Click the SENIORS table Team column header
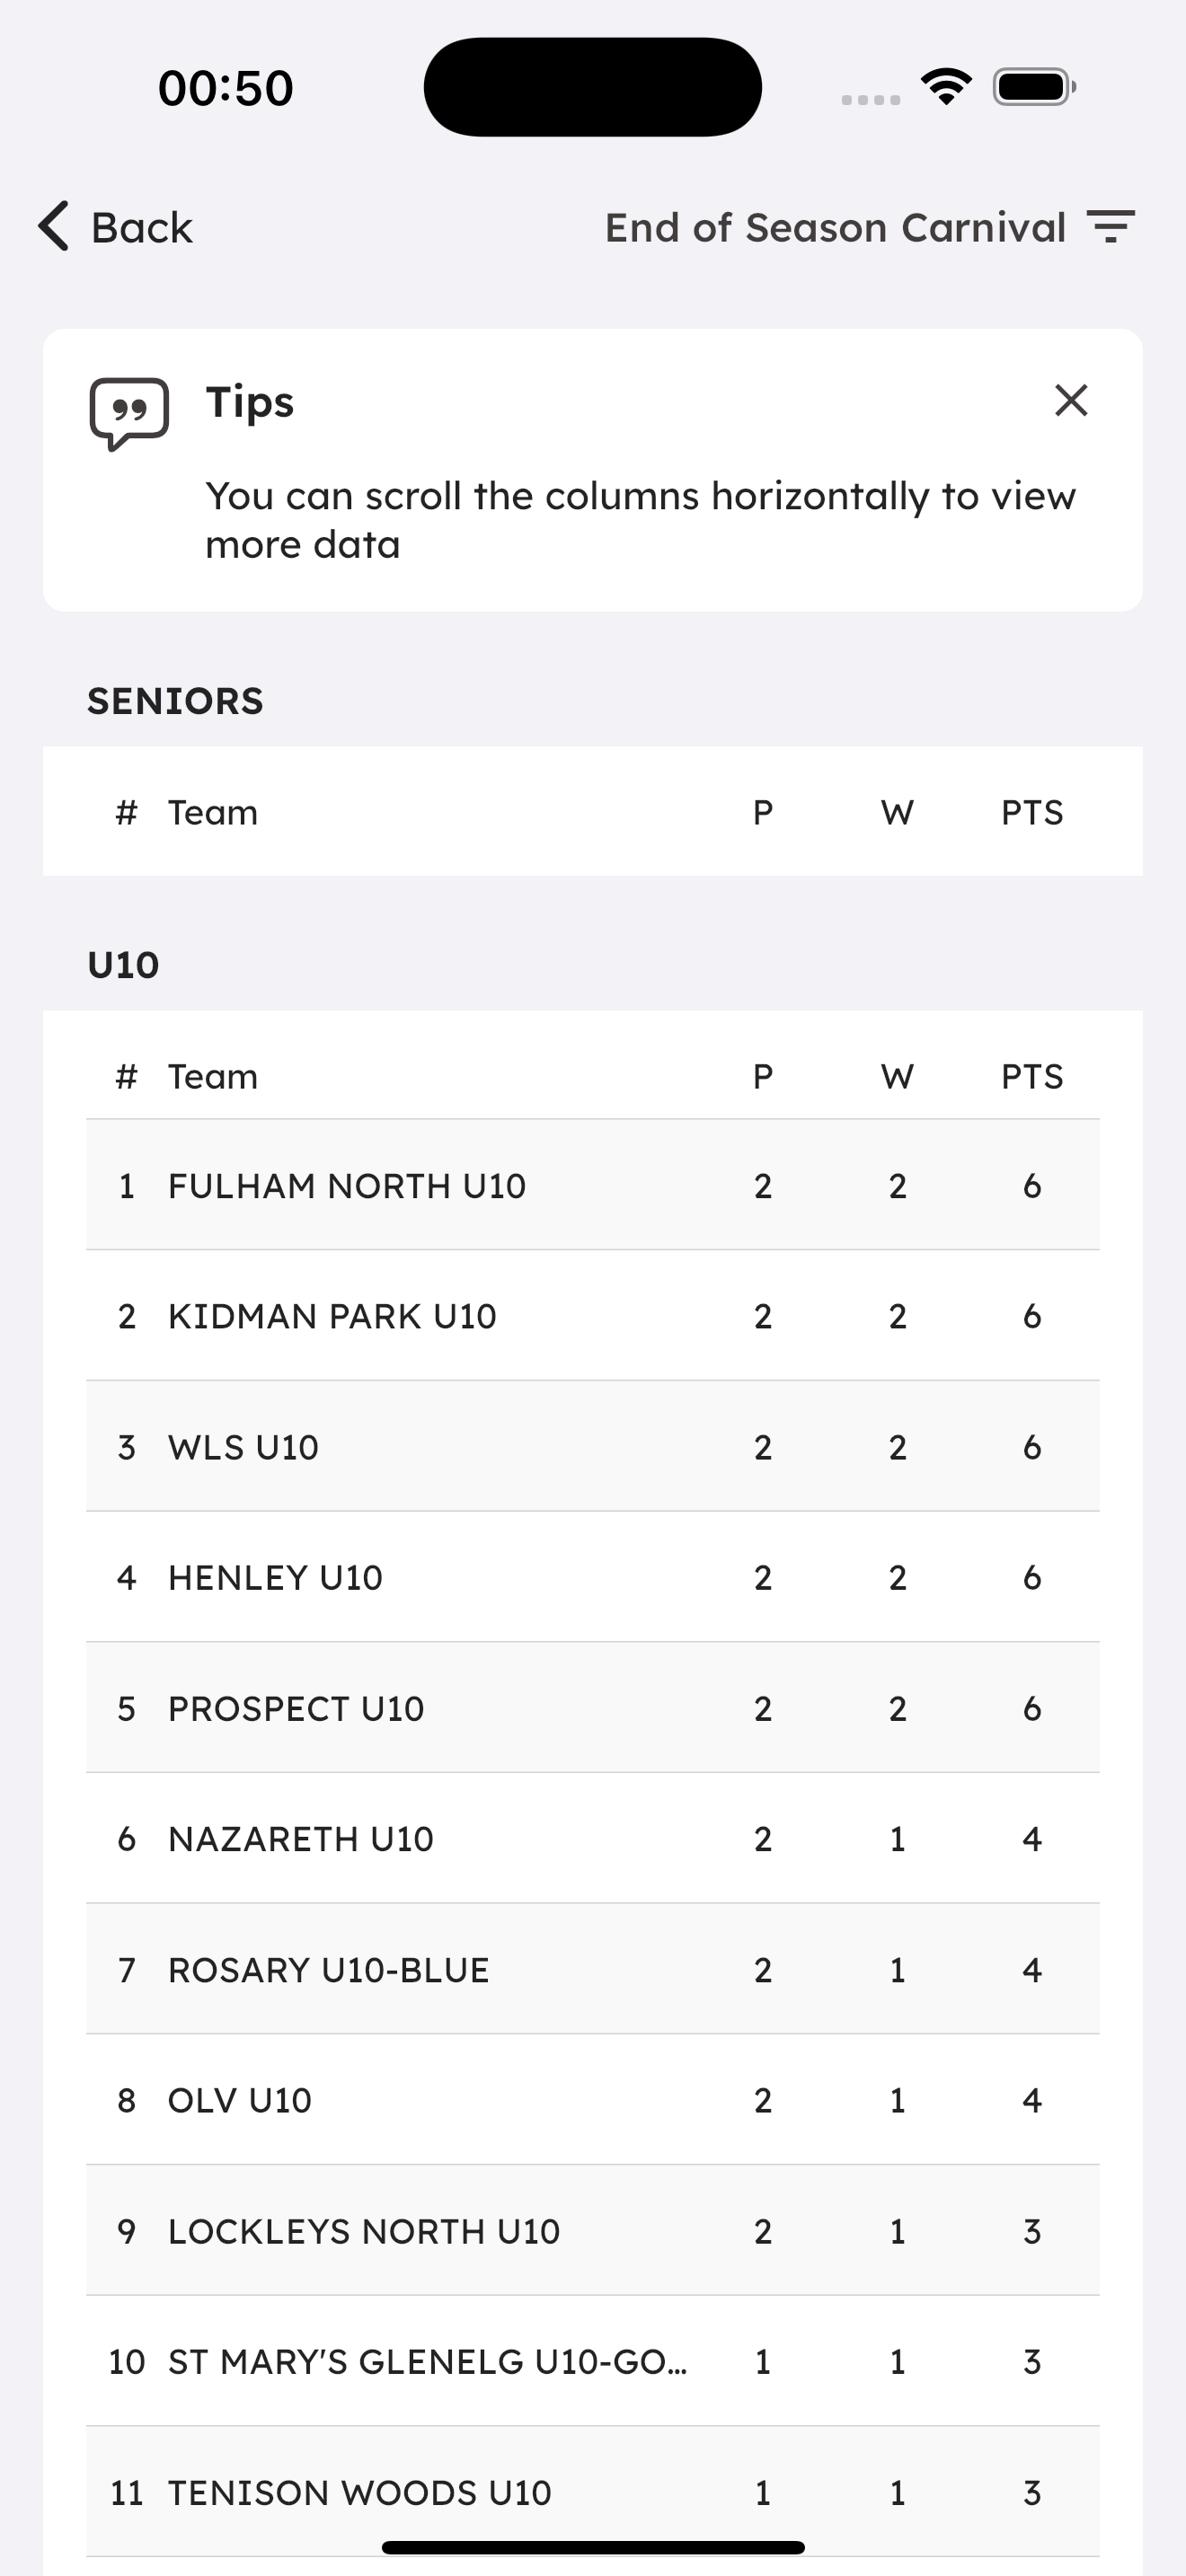1186x2576 pixels. [x=213, y=812]
